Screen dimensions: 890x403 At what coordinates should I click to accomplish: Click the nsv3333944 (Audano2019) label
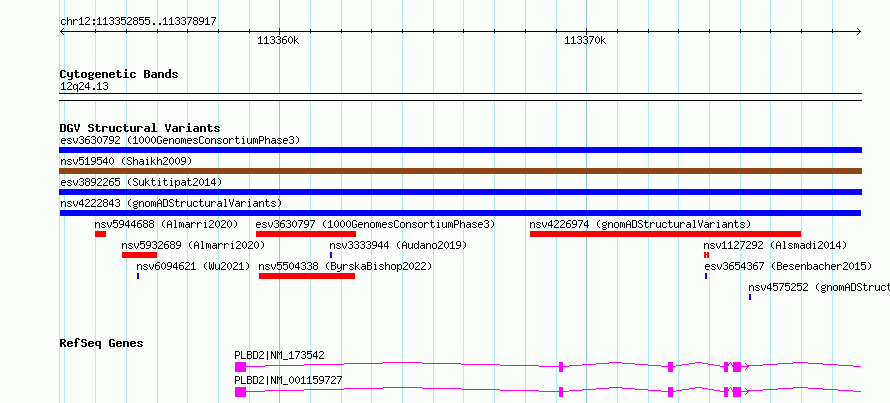[x=398, y=245]
